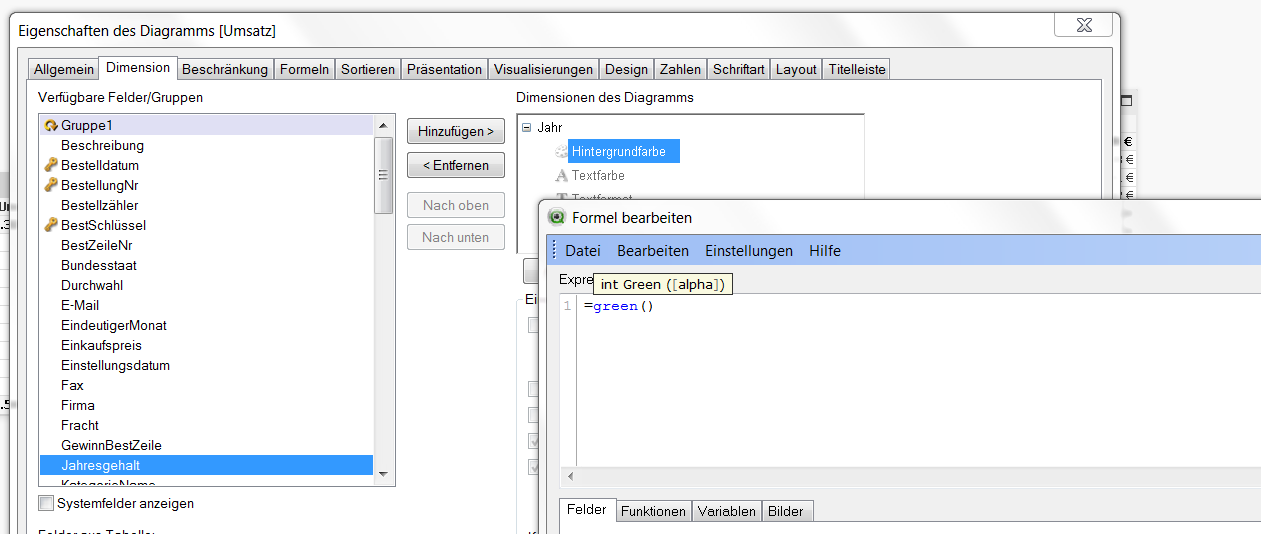This screenshot has width=1261, height=534.
Task: Click the Hinzufügen > button
Action: coord(456,131)
